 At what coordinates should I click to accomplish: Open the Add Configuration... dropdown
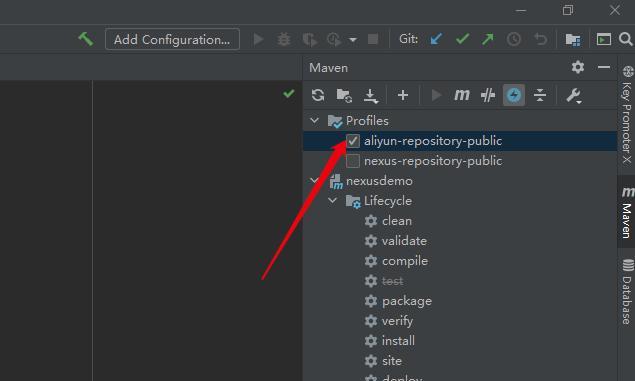(172, 39)
